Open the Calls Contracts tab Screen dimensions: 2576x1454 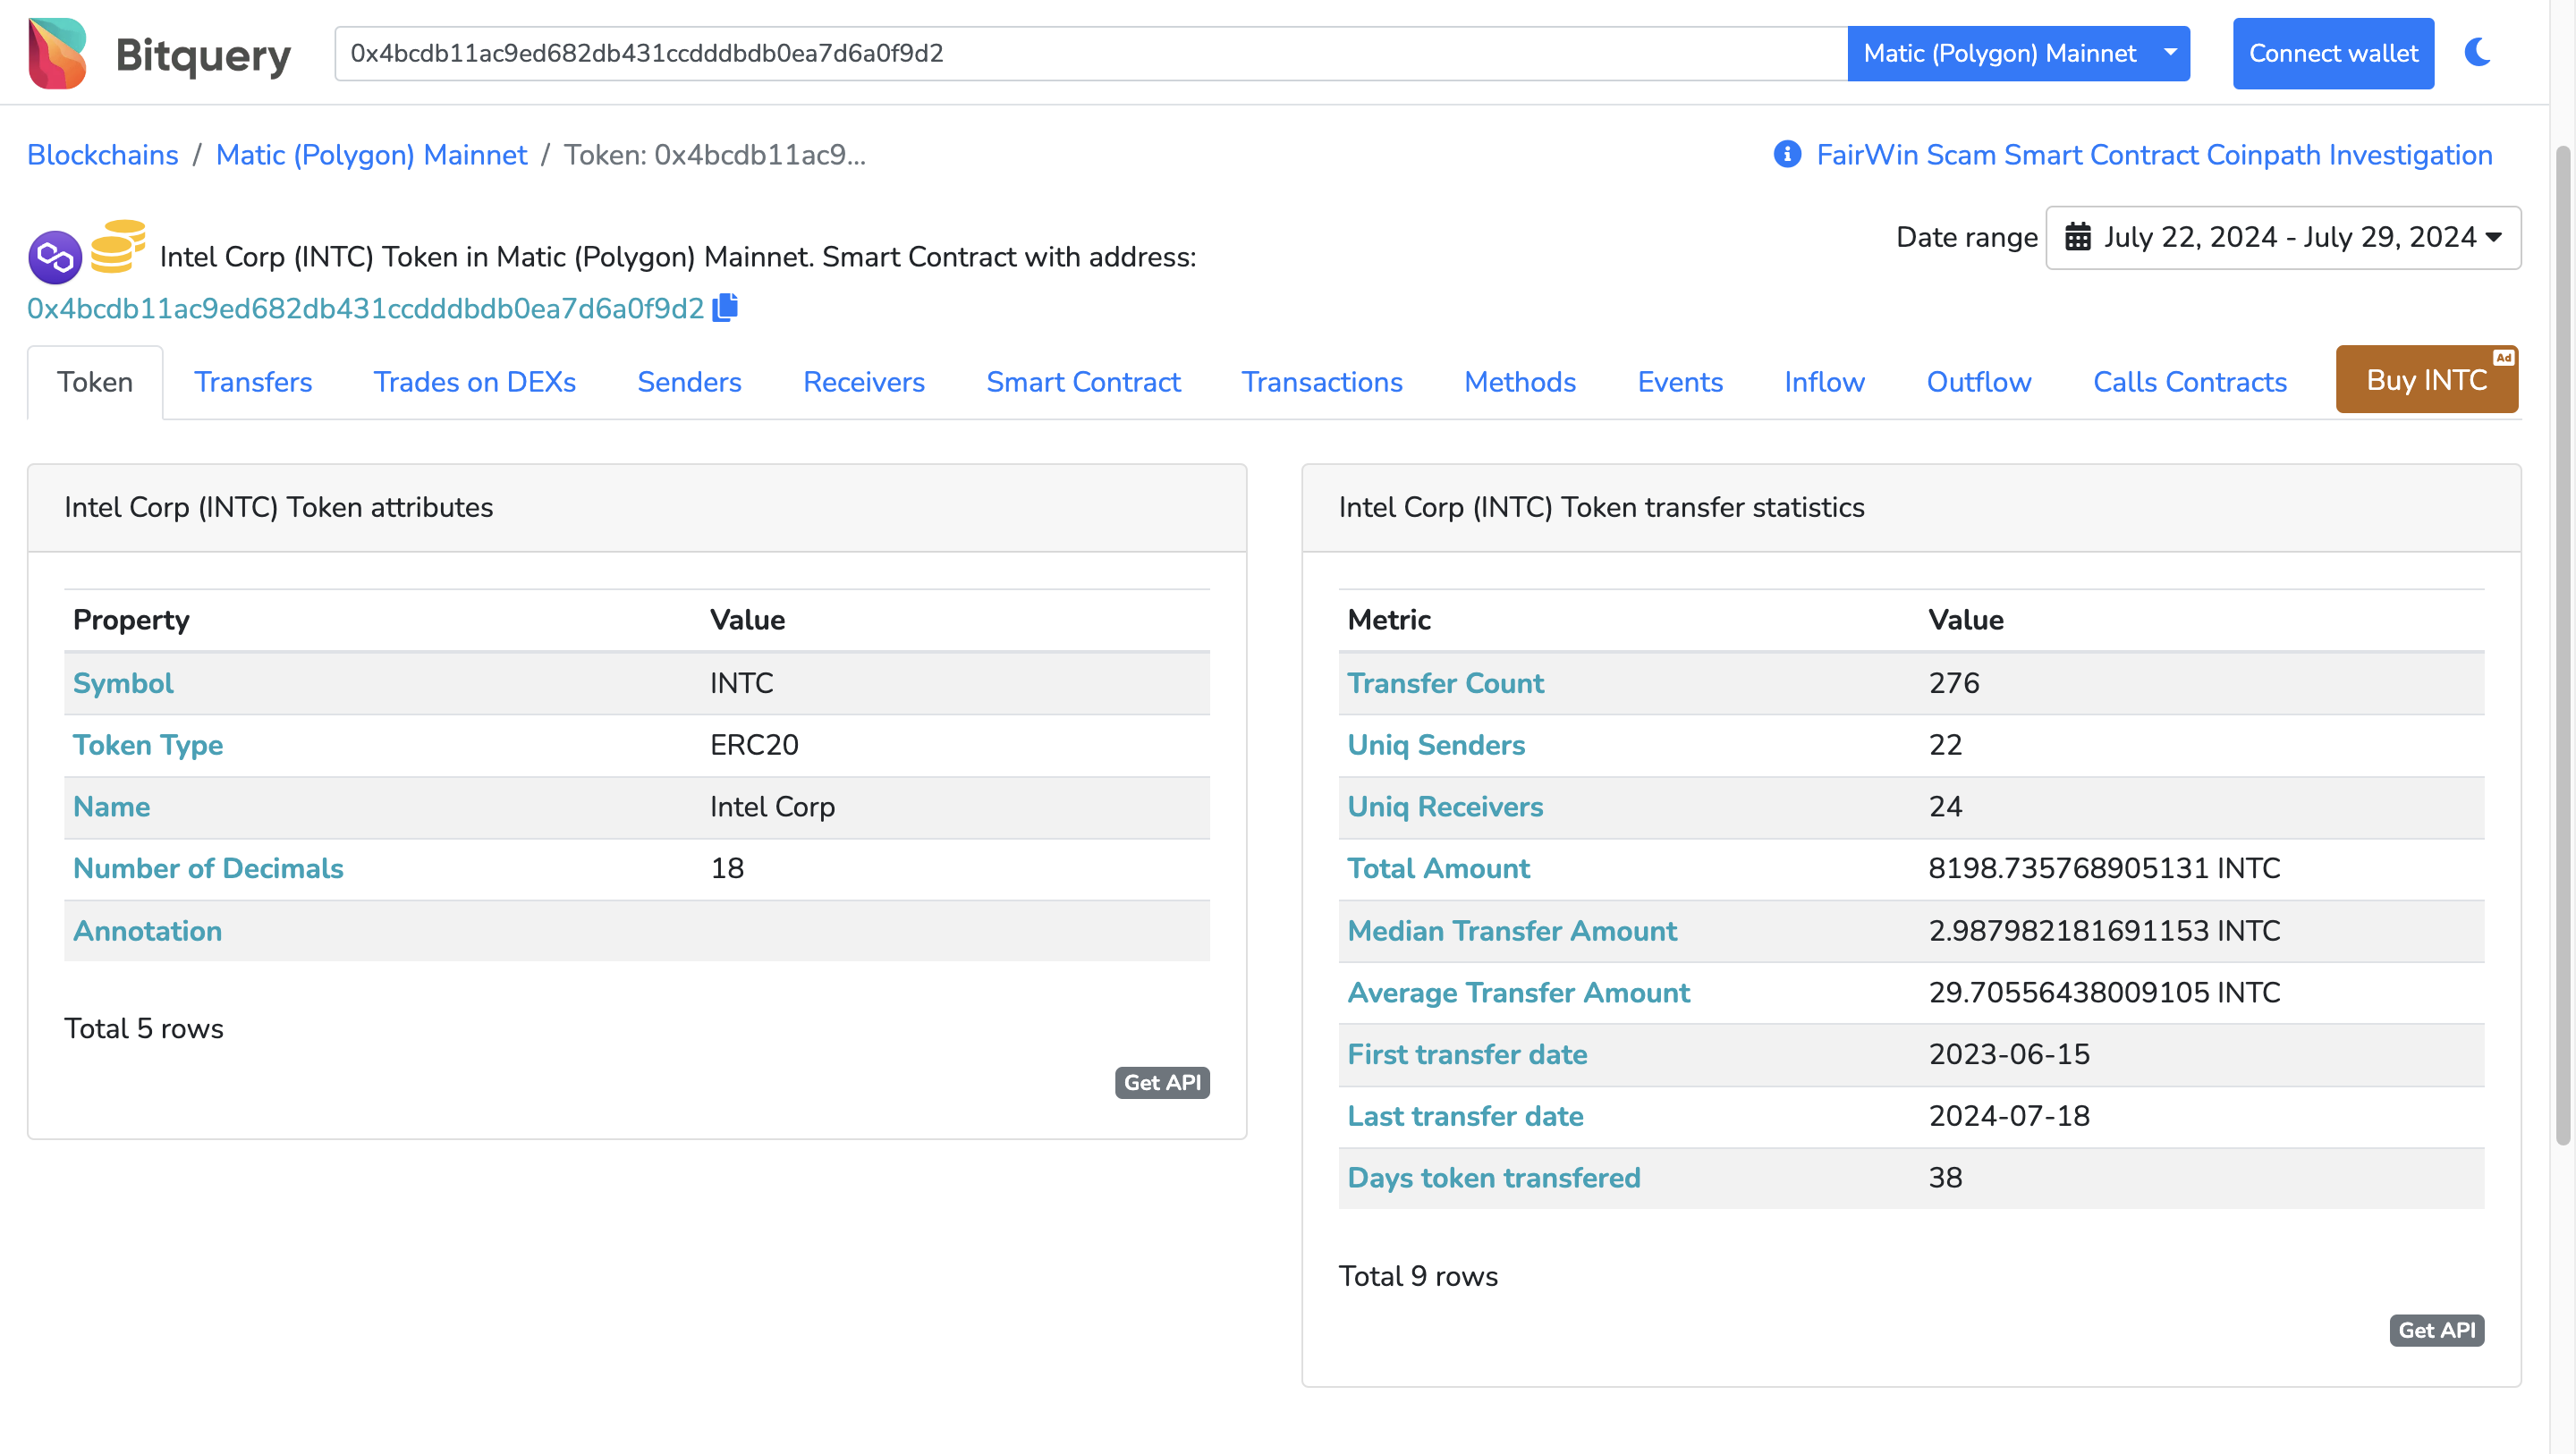pos(2189,382)
